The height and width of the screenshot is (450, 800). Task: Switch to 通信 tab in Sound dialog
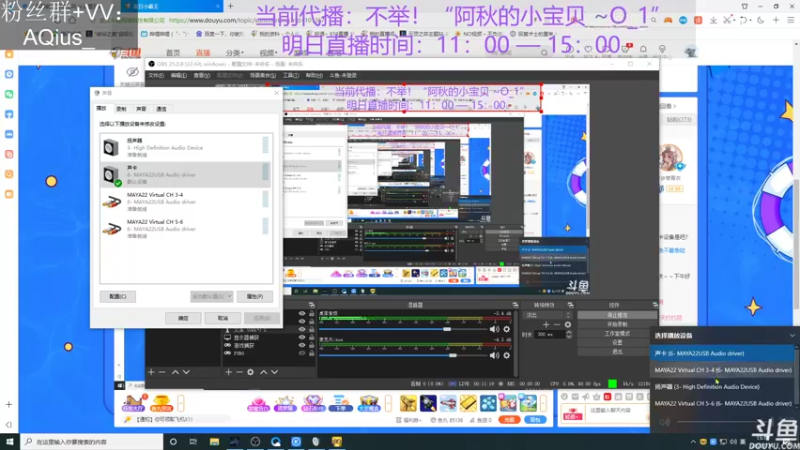(x=161, y=109)
